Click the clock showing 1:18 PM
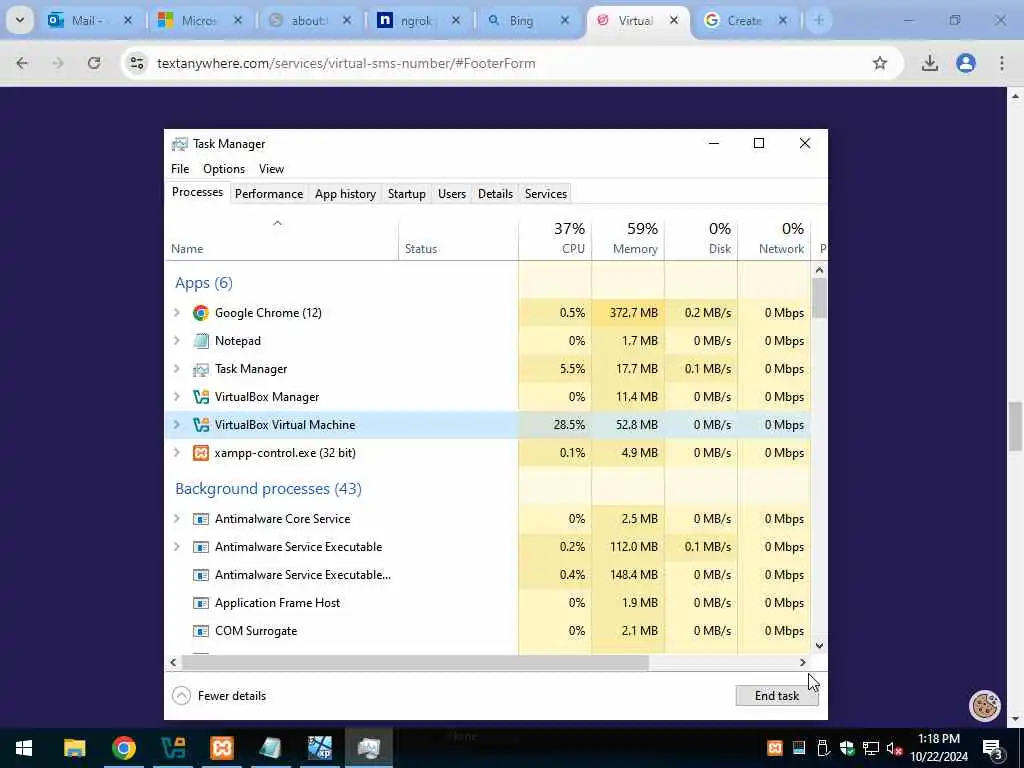 (938, 739)
